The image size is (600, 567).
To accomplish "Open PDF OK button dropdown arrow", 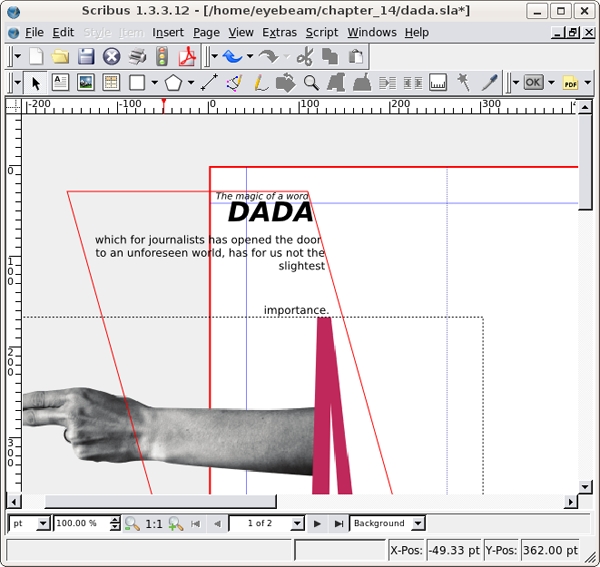I will click(x=551, y=83).
